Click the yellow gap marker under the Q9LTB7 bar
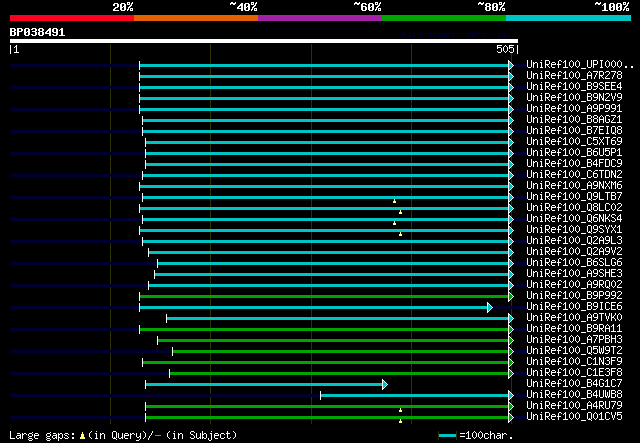Viewport: 640px width, 443px height. (x=394, y=201)
